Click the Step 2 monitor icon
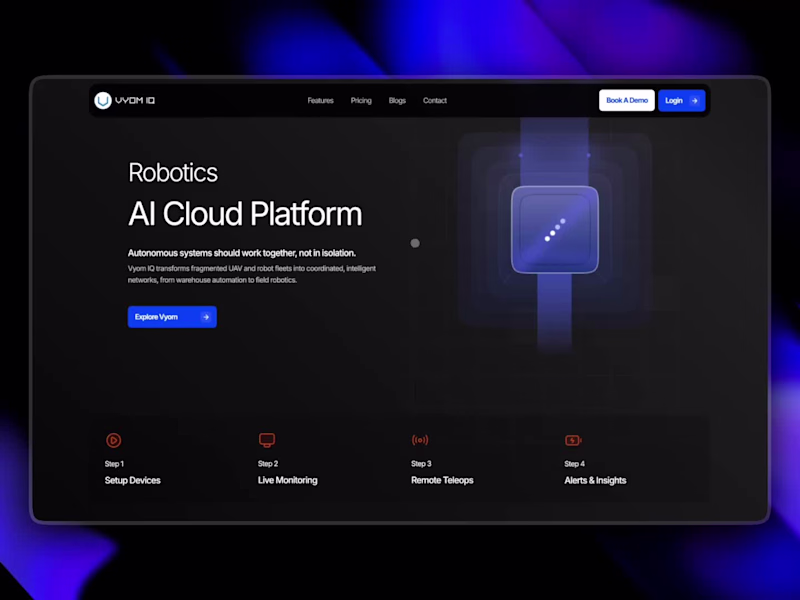The image size is (800, 600). click(267, 440)
